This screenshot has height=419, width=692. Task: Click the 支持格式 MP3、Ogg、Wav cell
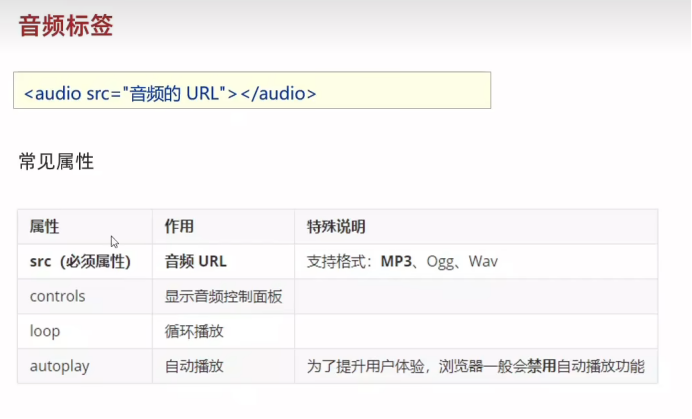point(403,261)
